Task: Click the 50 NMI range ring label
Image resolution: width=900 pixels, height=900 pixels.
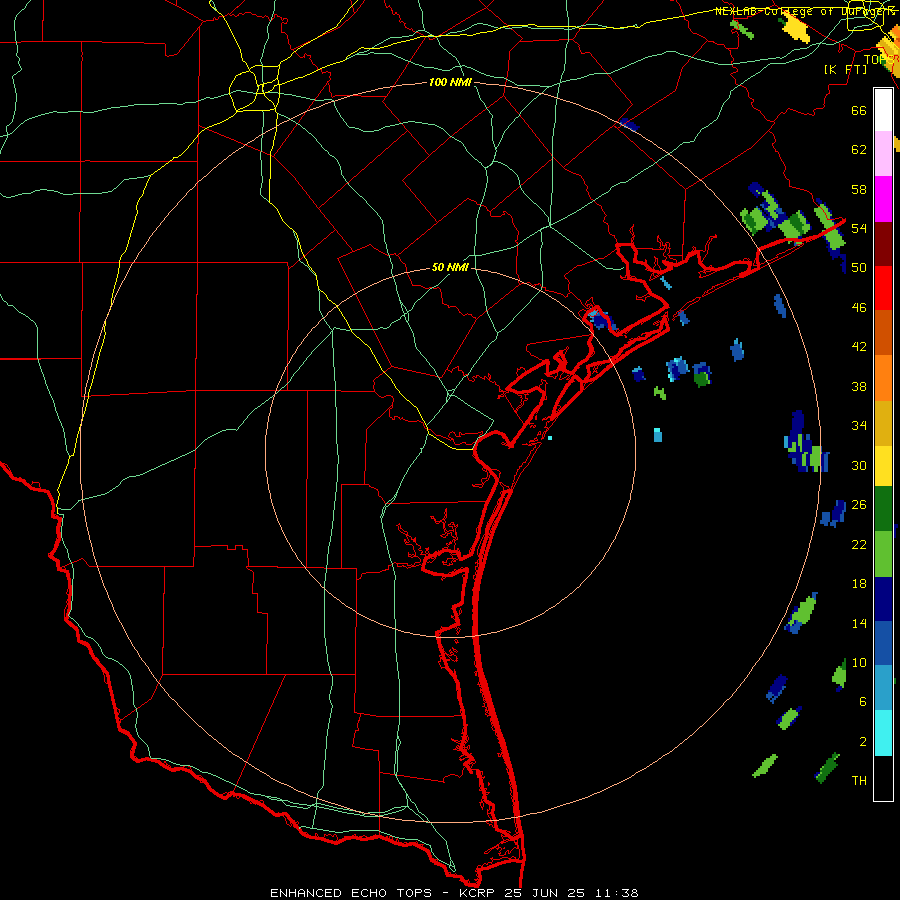Action: (x=450, y=267)
